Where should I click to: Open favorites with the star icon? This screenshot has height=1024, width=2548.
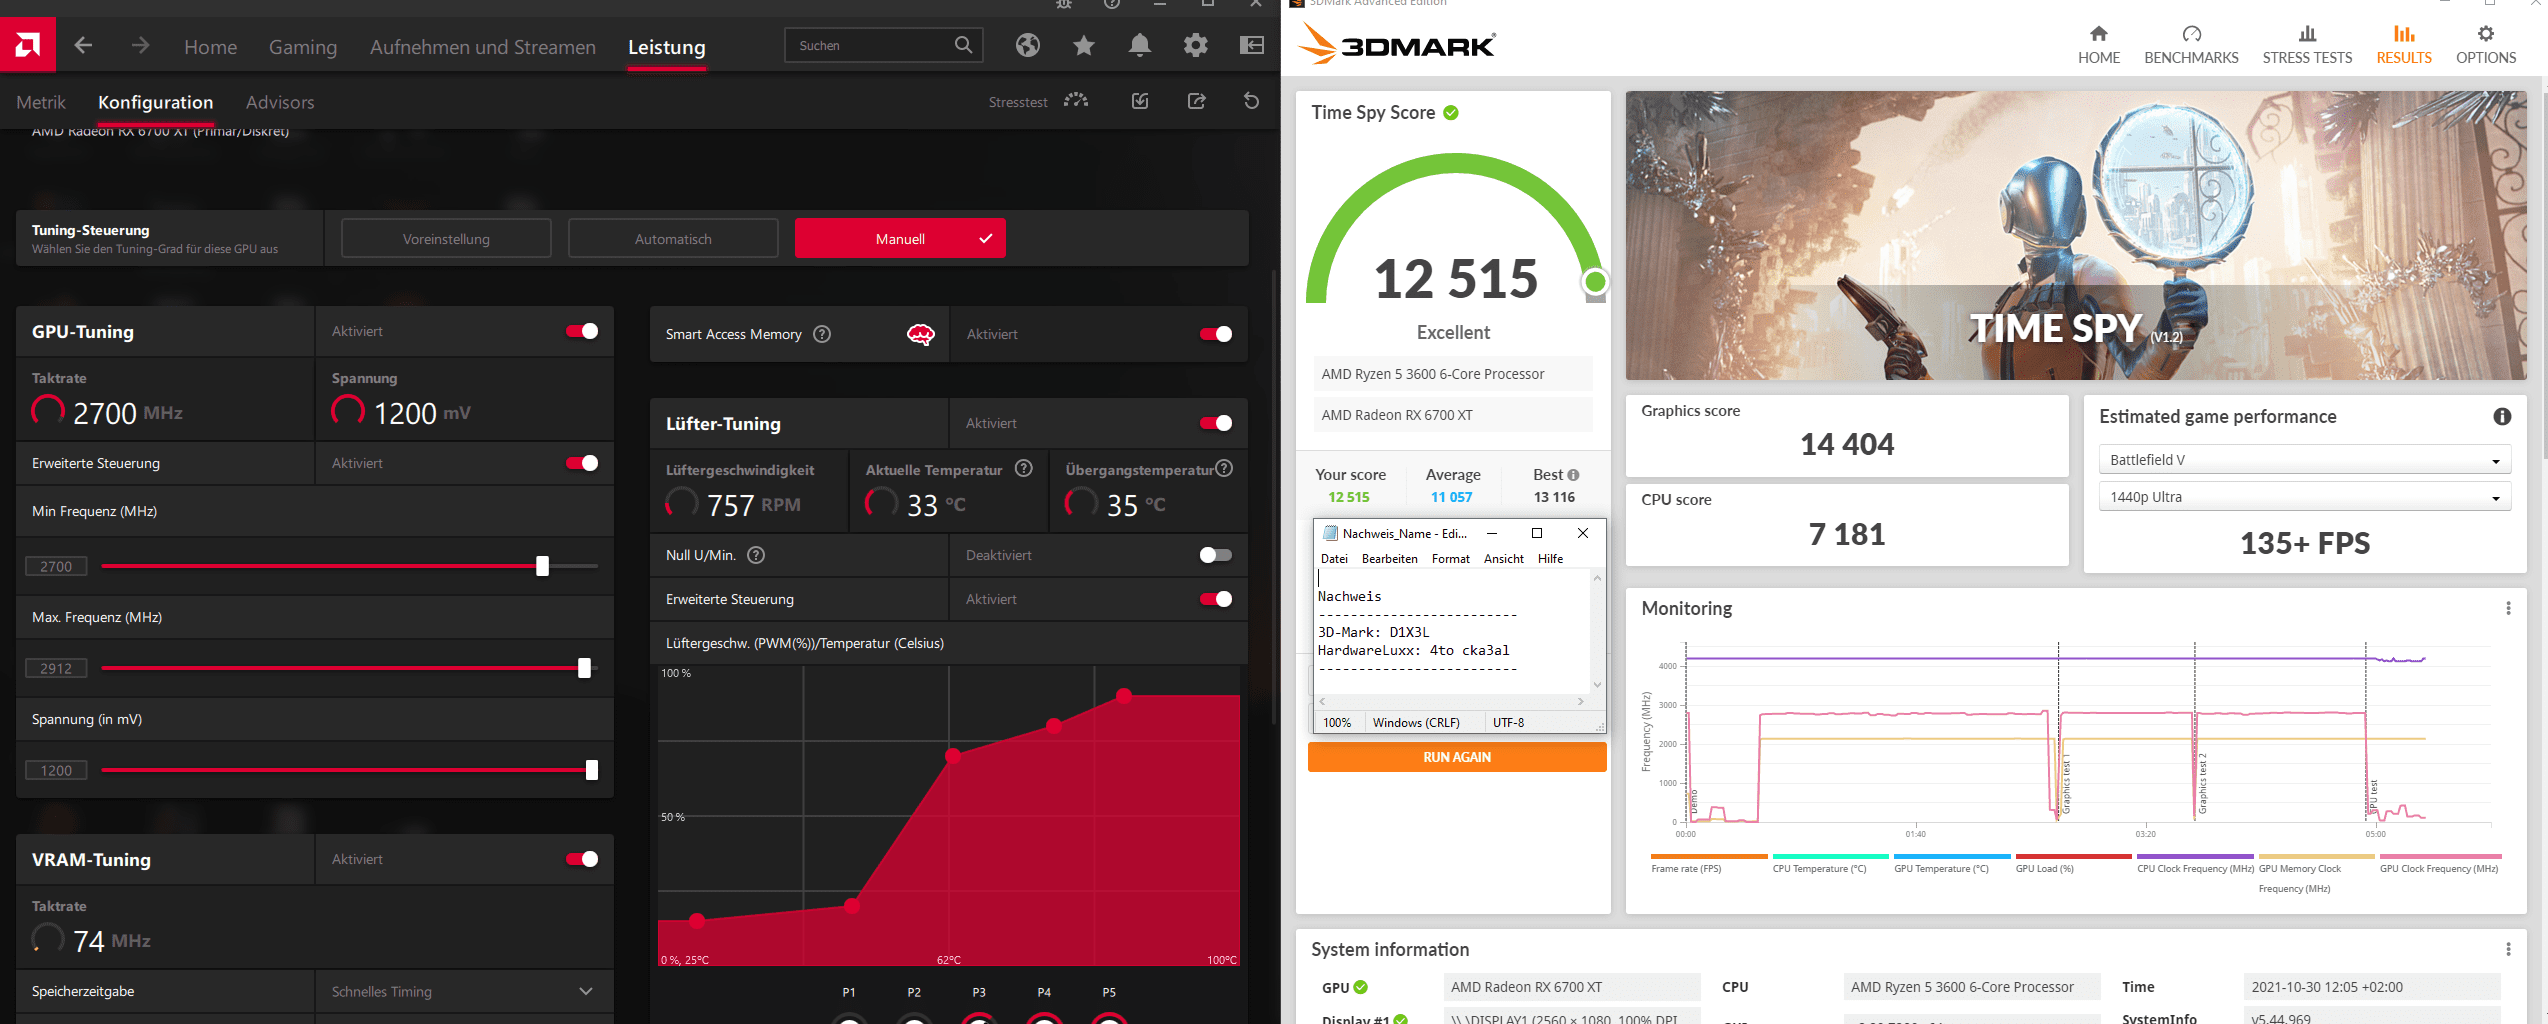click(x=1083, y=45)
